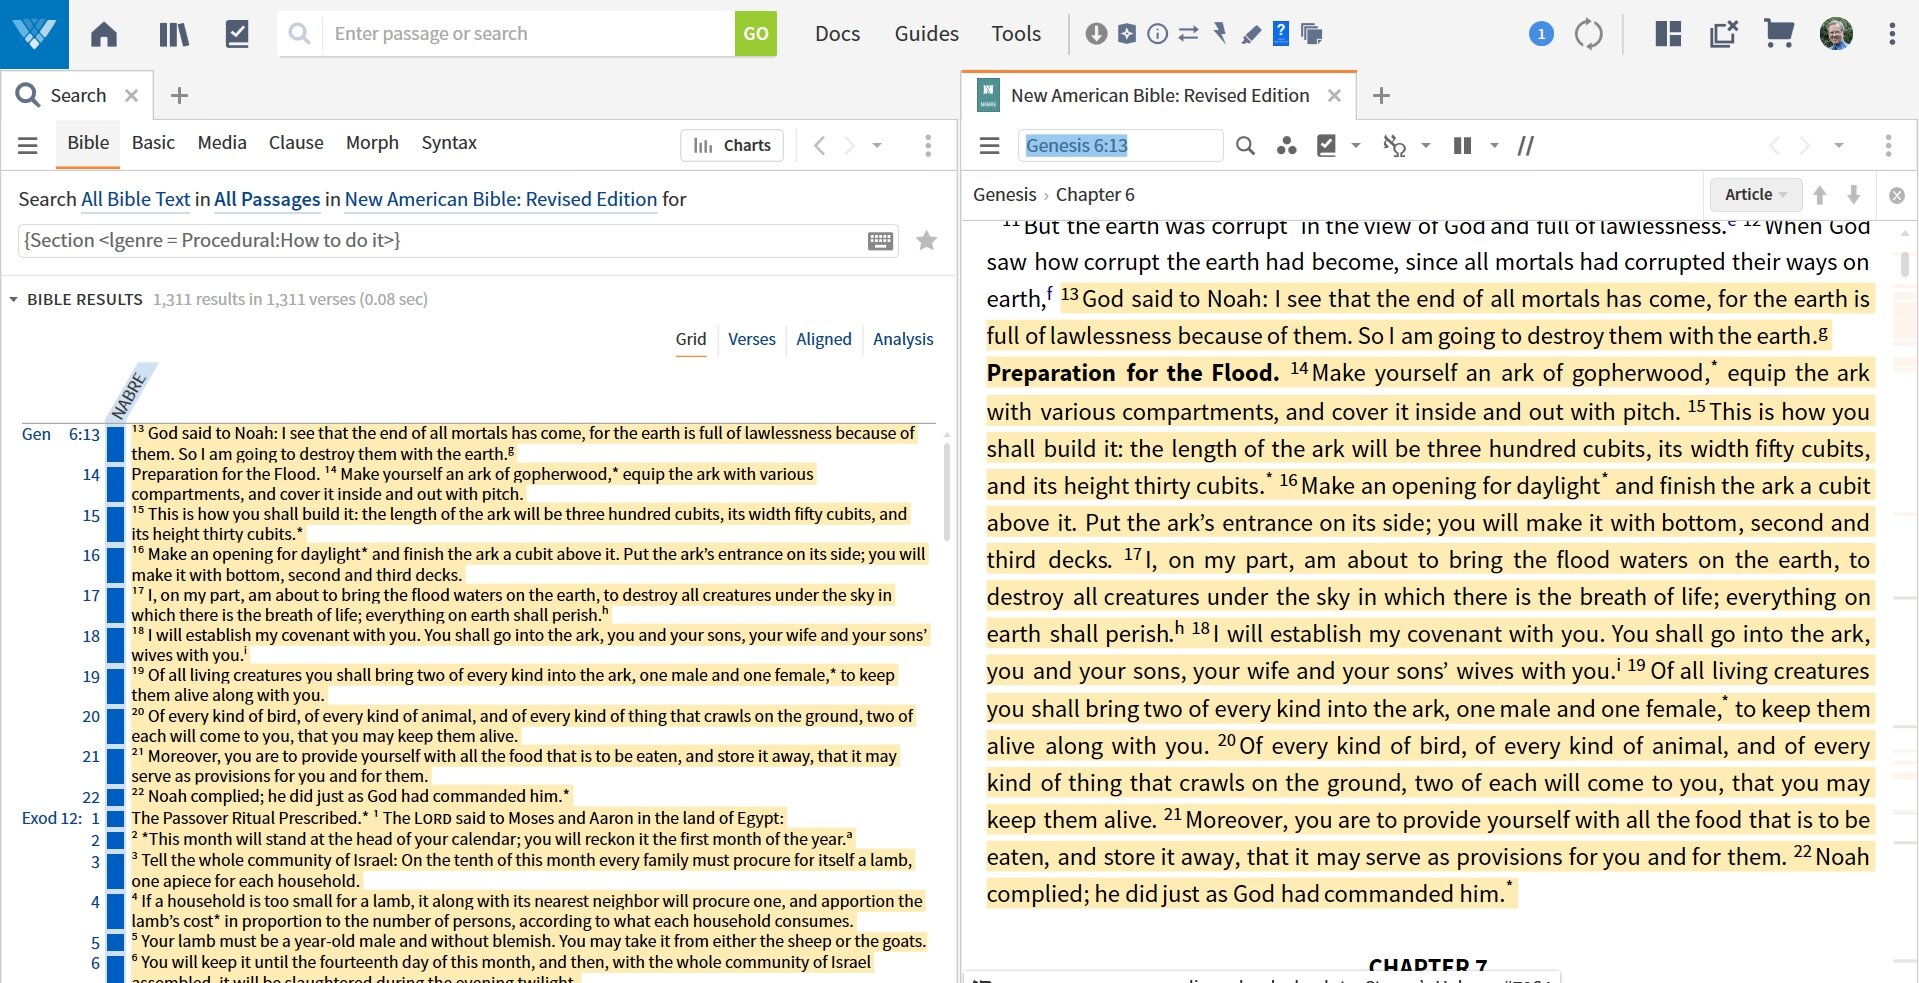Click the stacked cards shortcut icon
The image size is (1919, 983).
1312,34
